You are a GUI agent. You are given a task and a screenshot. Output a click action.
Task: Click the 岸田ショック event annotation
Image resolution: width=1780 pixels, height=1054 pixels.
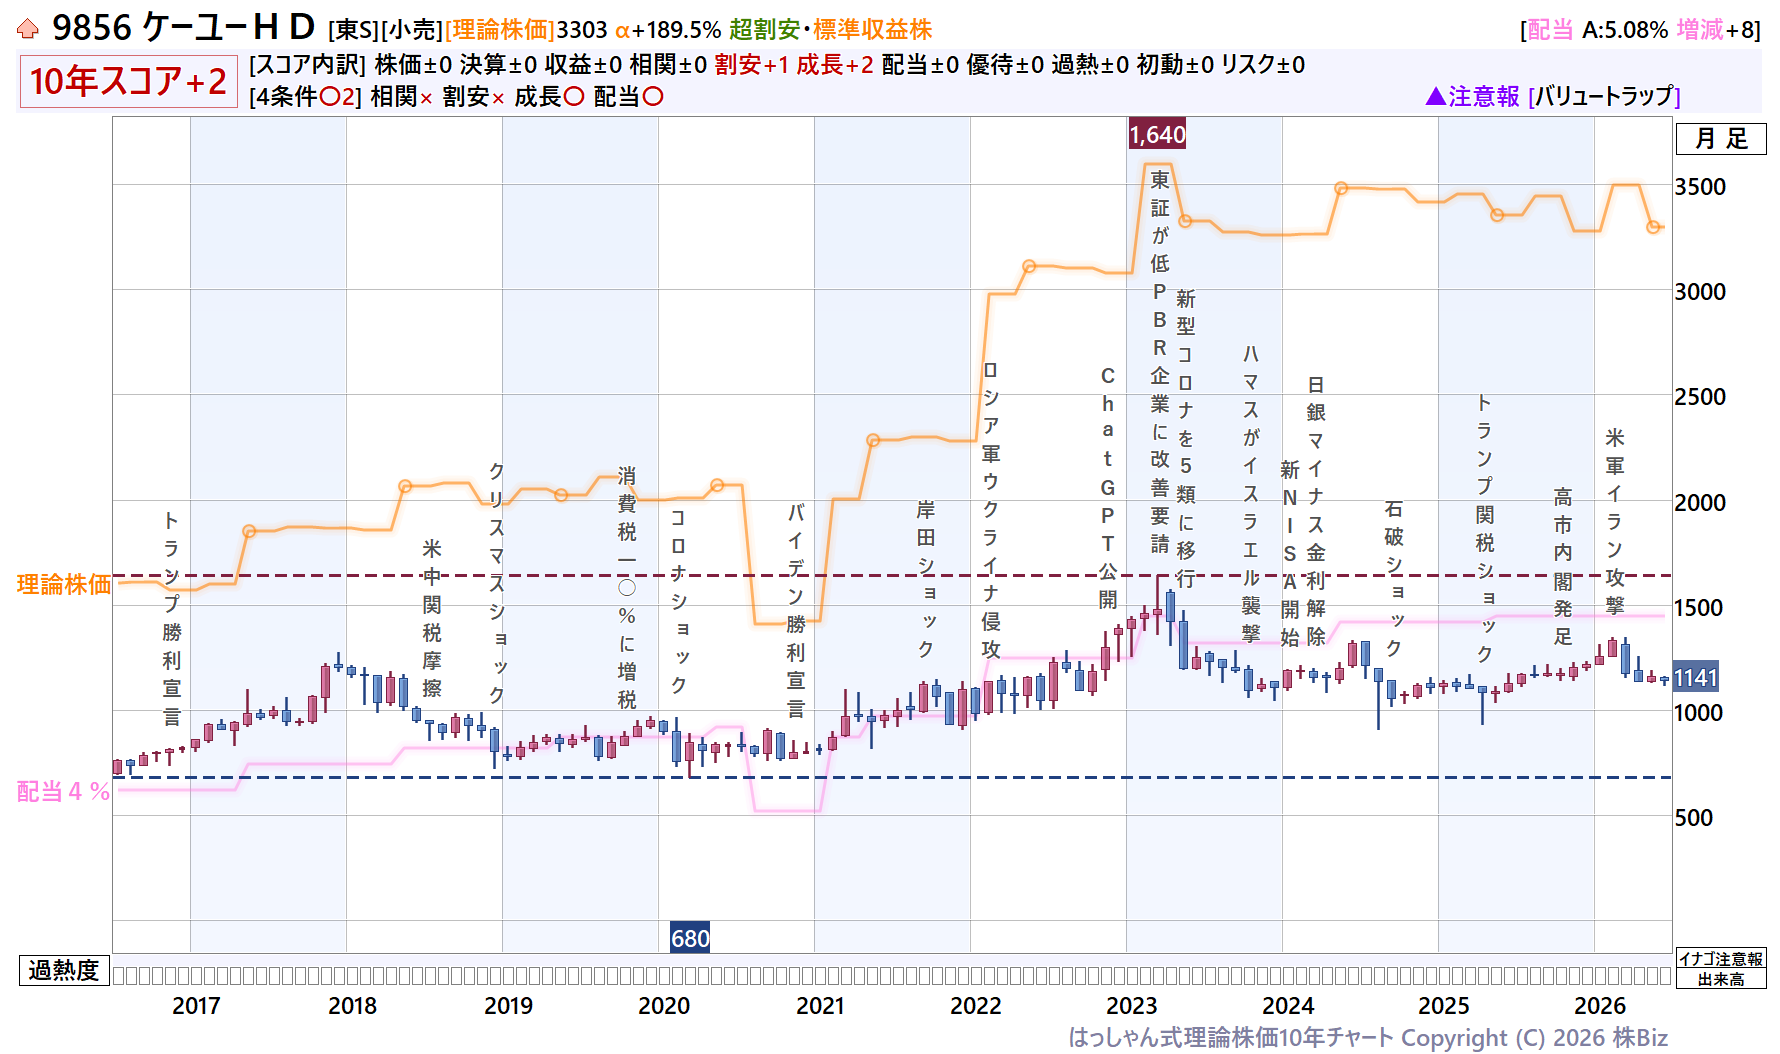926,579
